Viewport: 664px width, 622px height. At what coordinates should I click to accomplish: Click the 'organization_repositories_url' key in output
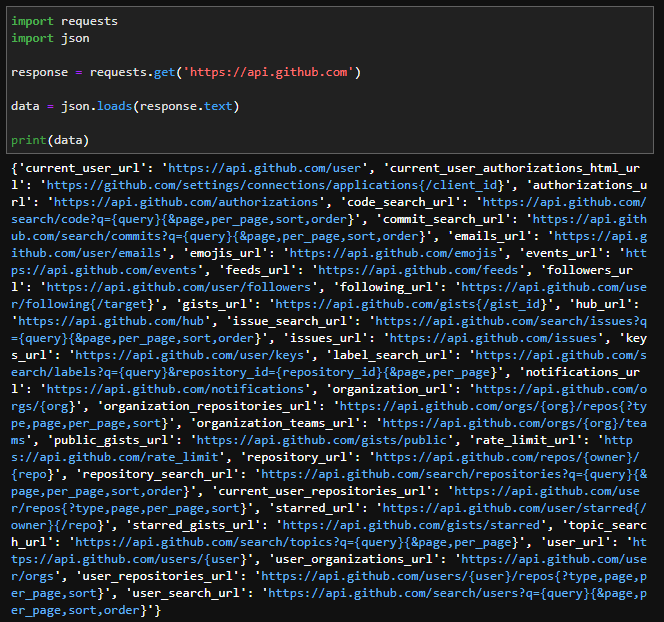pos(208,406)
